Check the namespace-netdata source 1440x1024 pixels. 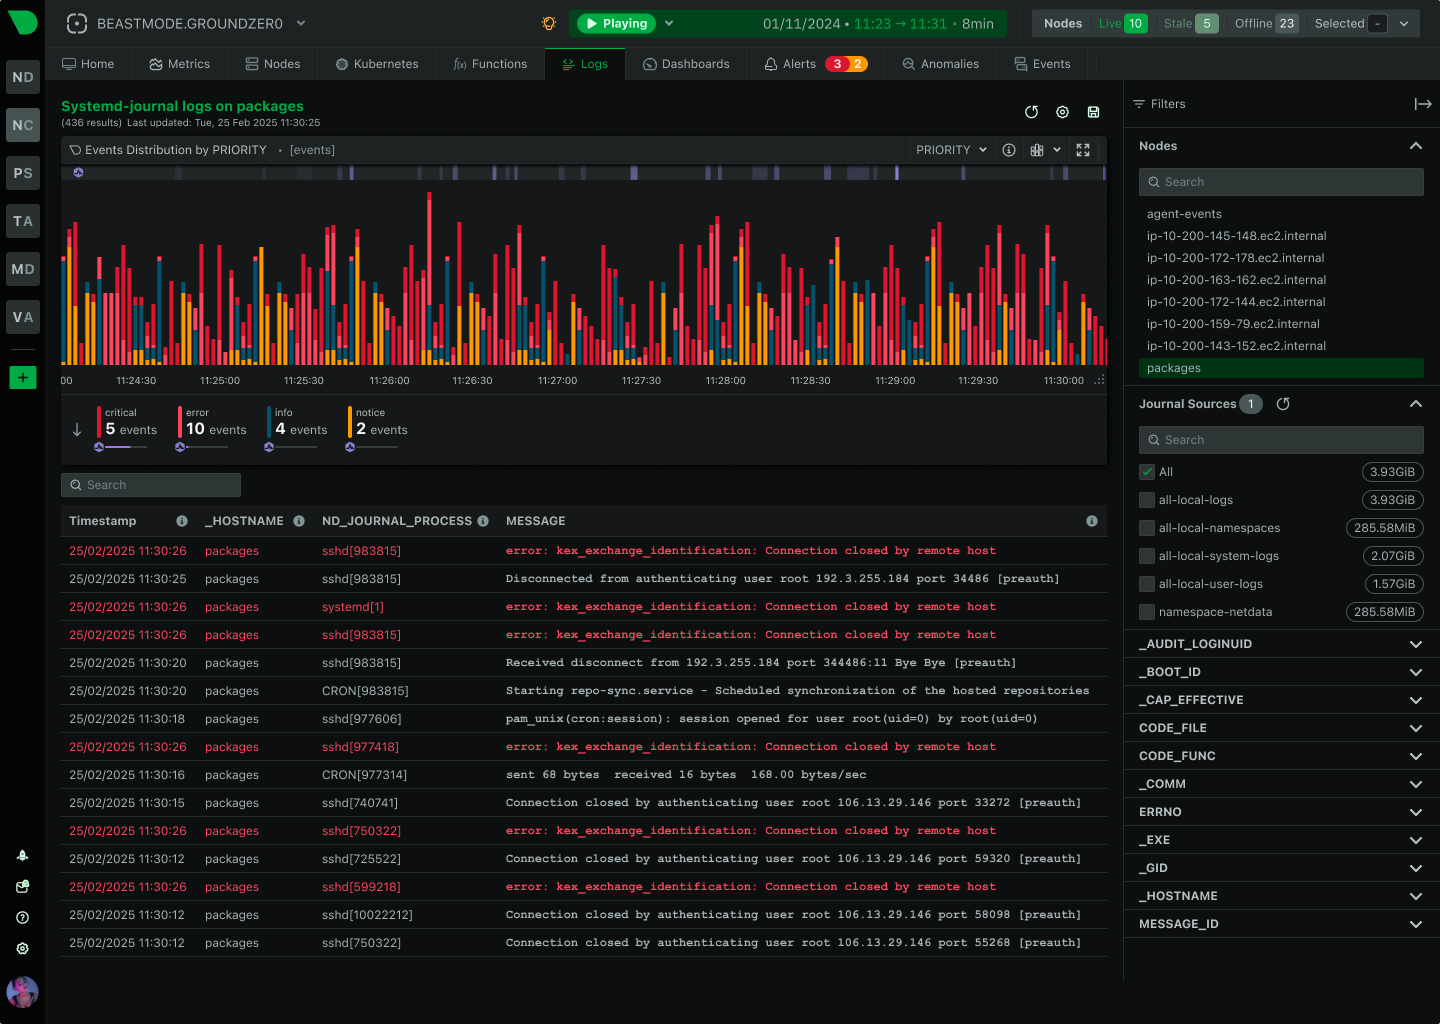click(x=1145, y=611)
